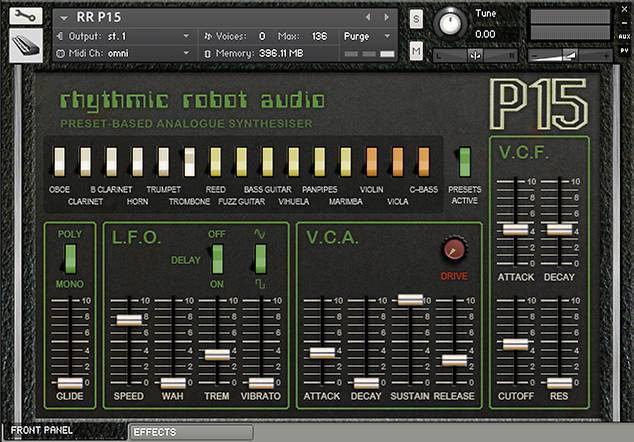Select the B CLARINET preset switch
Image resolution: width=634 pixels, height=442 pixels.
tap(112, 162)
